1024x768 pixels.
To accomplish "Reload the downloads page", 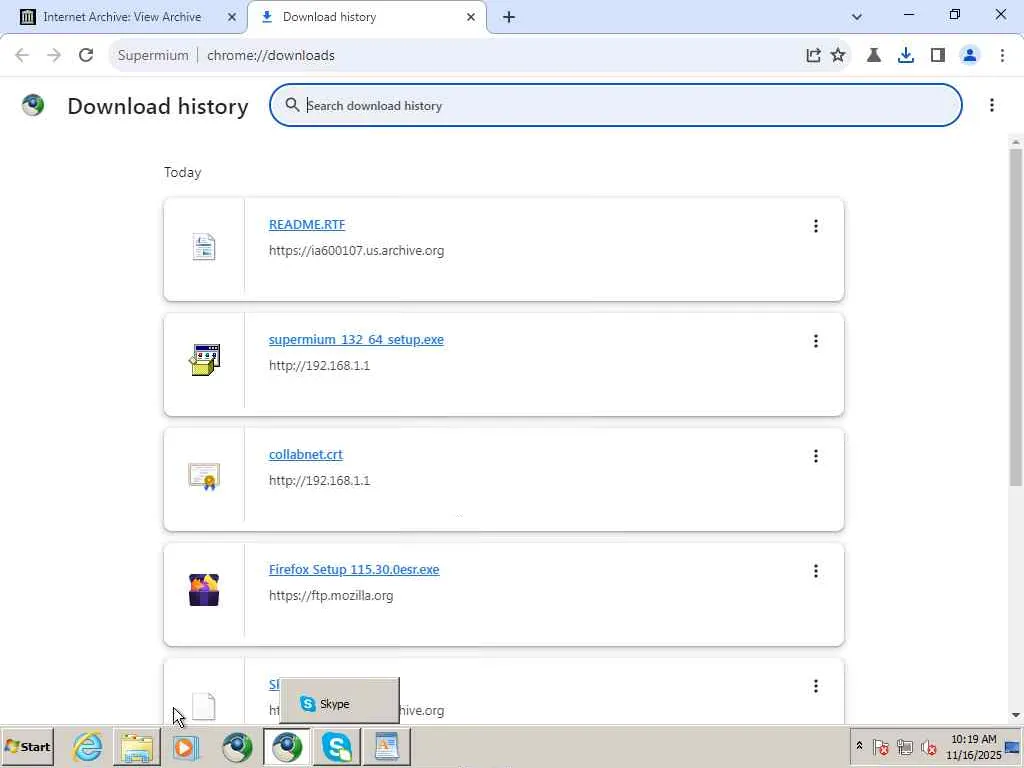I will point(86,55).
